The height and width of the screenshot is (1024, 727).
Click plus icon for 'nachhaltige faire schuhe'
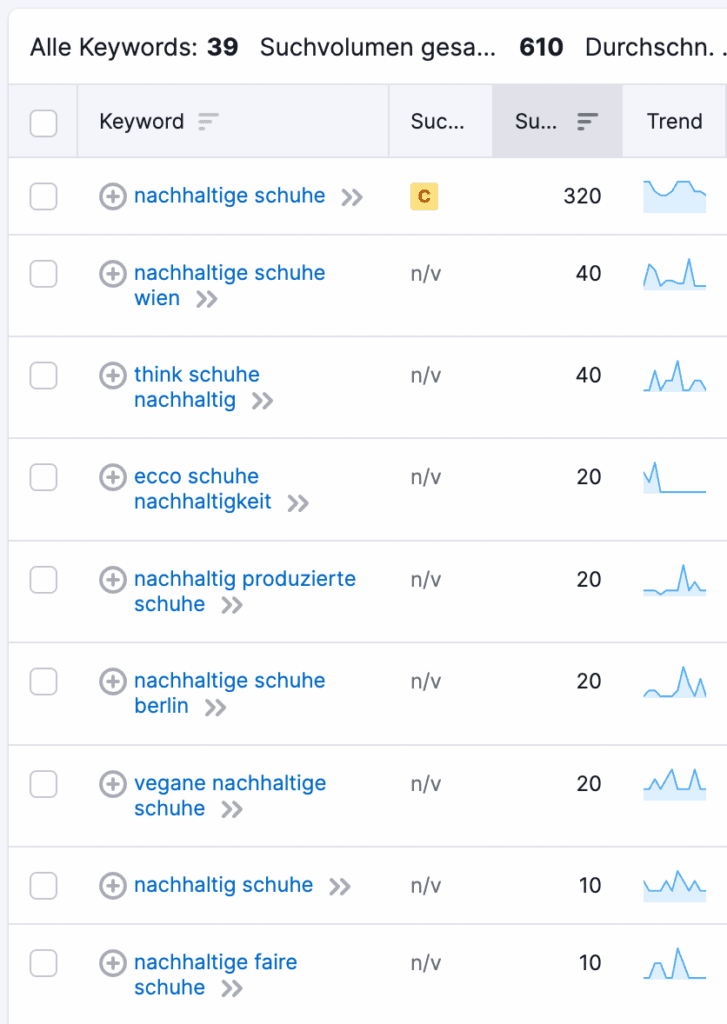[x=113, y=964]
